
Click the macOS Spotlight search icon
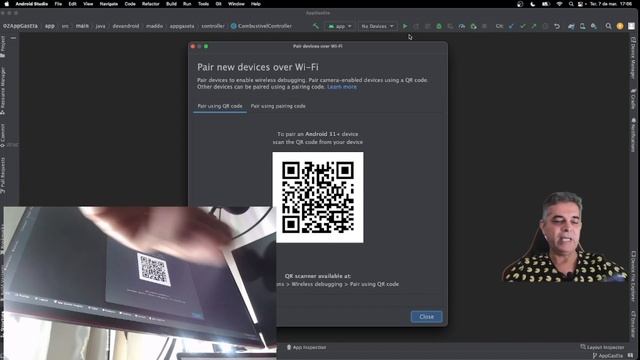click(571, 4)
